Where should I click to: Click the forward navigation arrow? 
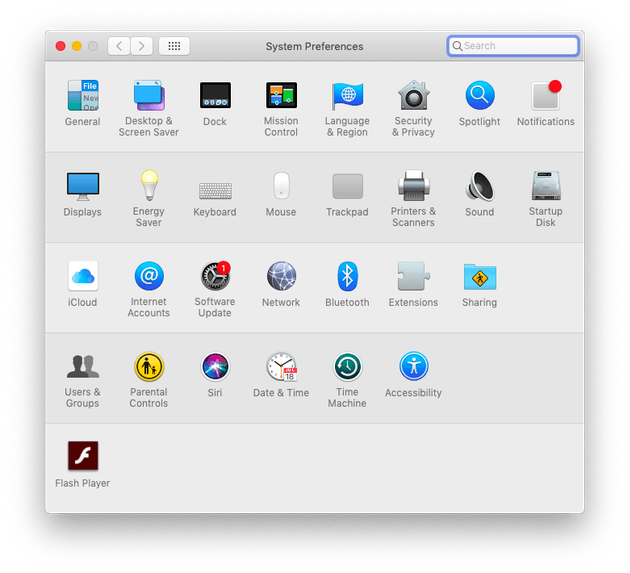(x=141, y=46)
